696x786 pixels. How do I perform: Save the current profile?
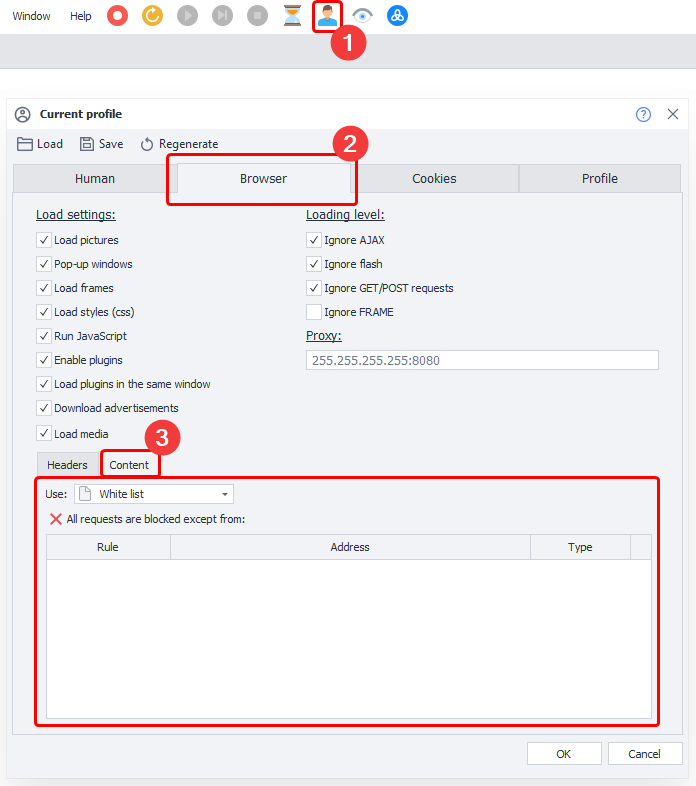pos(102,144)
